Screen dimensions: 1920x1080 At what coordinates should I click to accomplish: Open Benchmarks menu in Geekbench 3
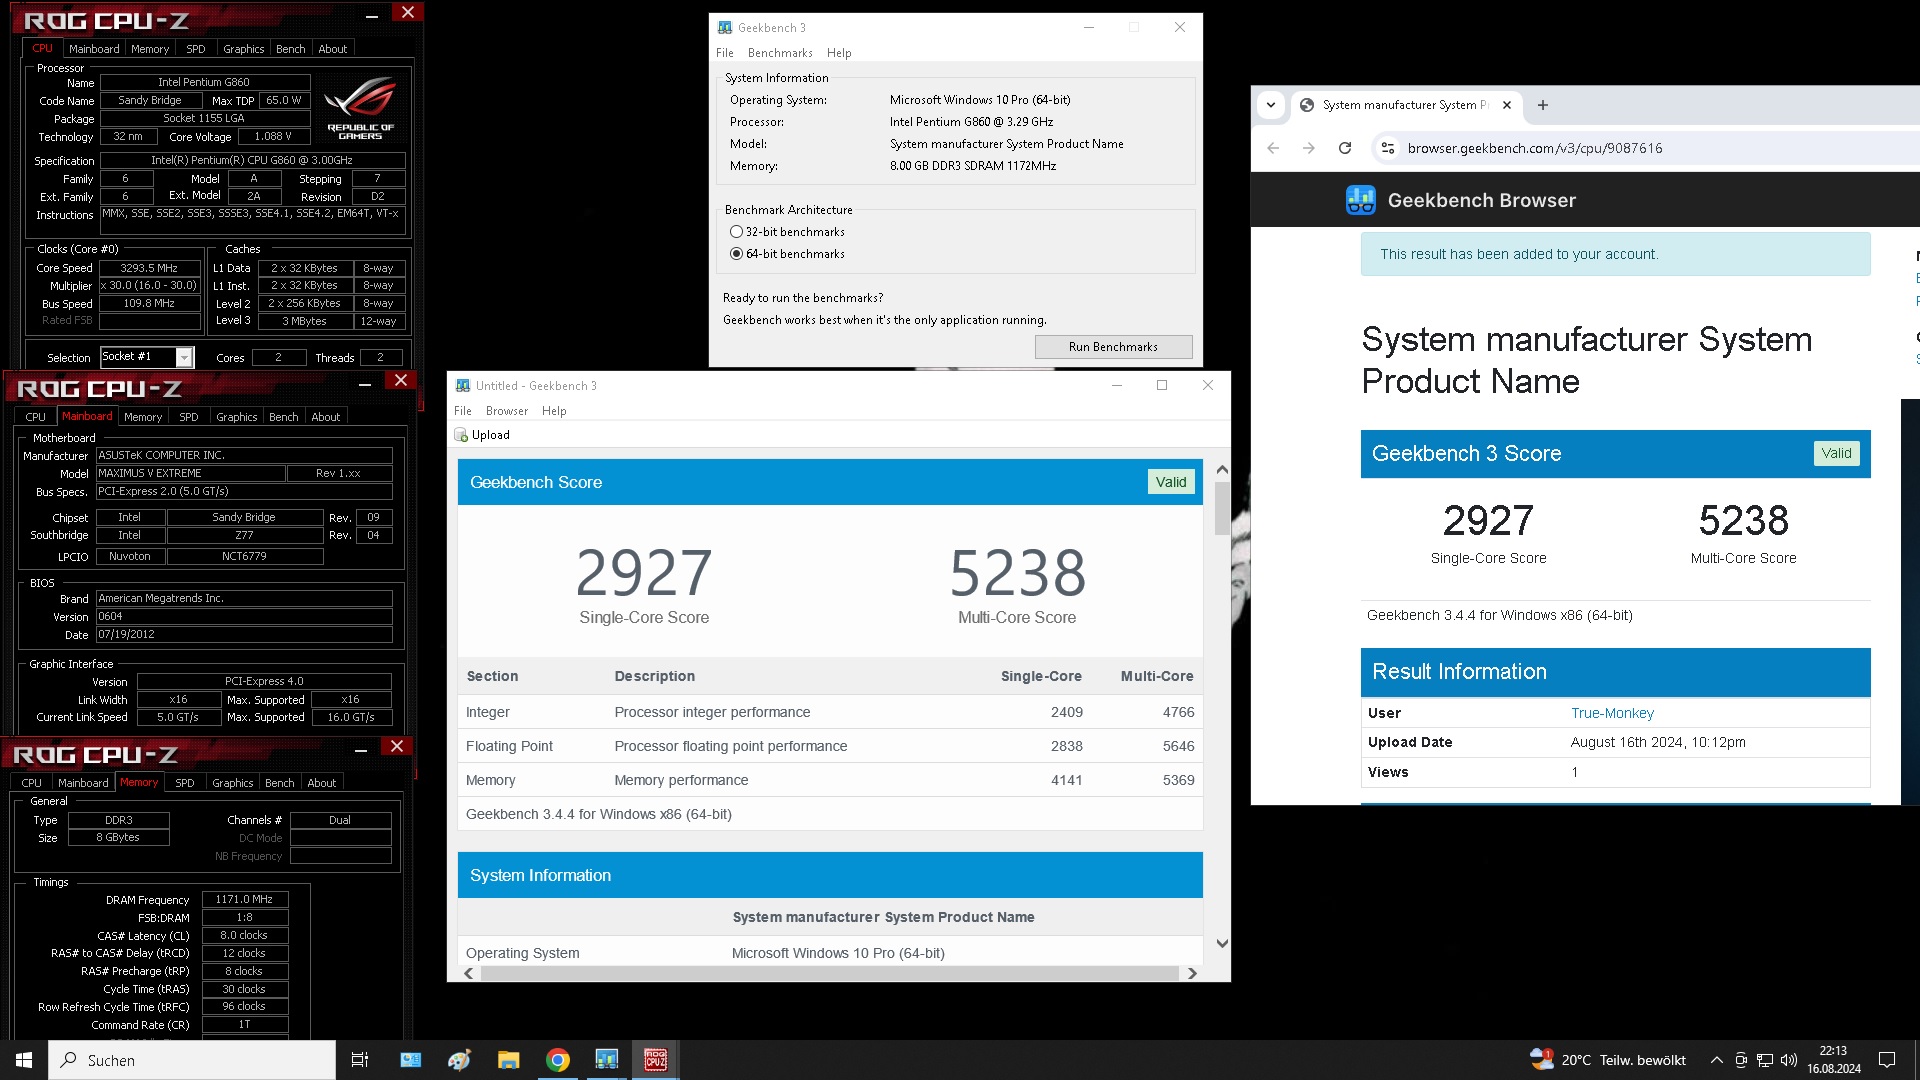(780, 53)
